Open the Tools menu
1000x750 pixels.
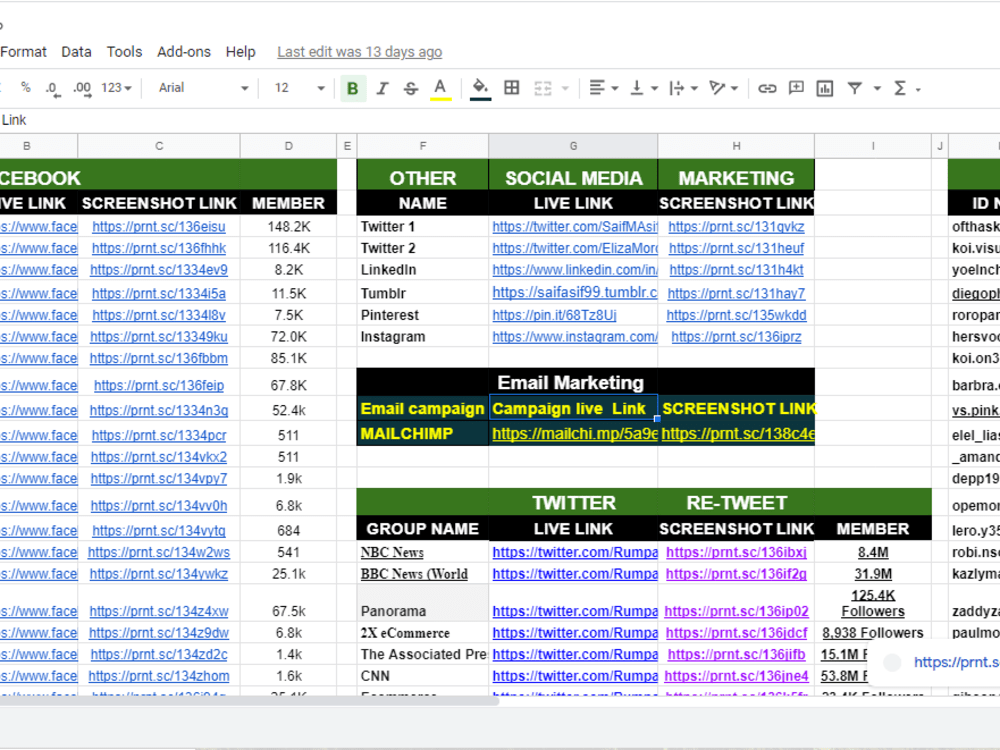pos(124,52)
